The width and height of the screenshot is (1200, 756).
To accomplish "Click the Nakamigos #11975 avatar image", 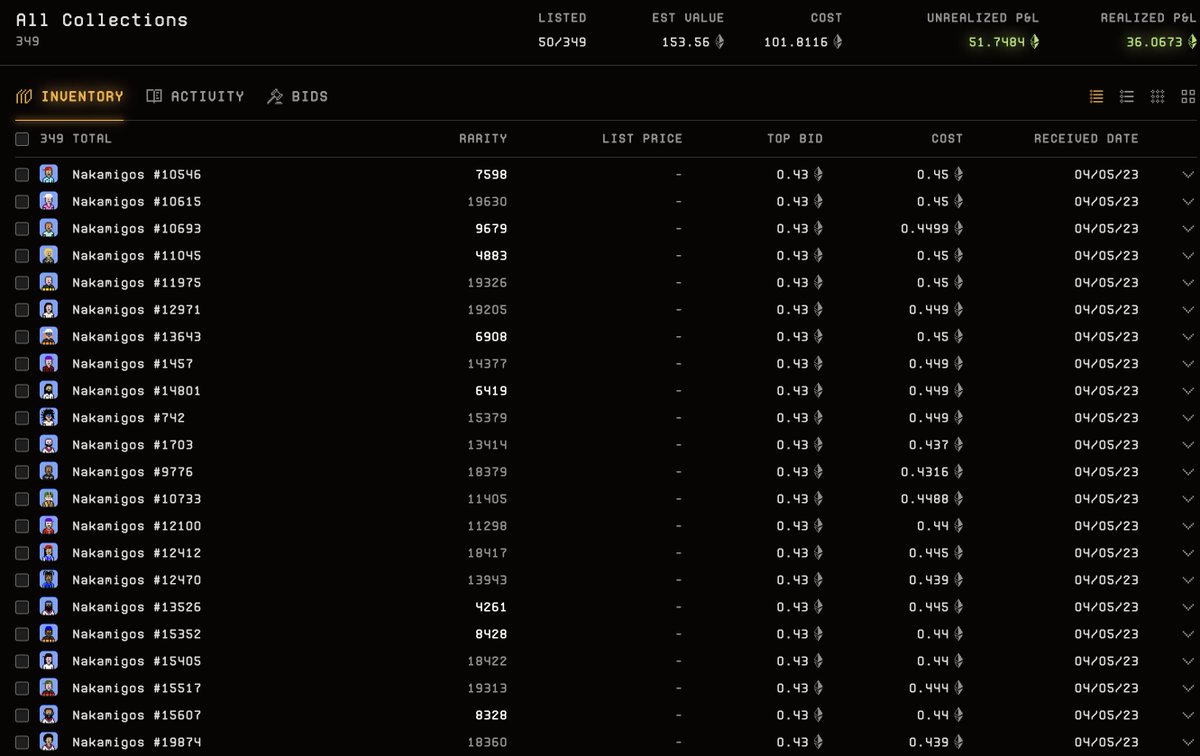I will (48, 282).
